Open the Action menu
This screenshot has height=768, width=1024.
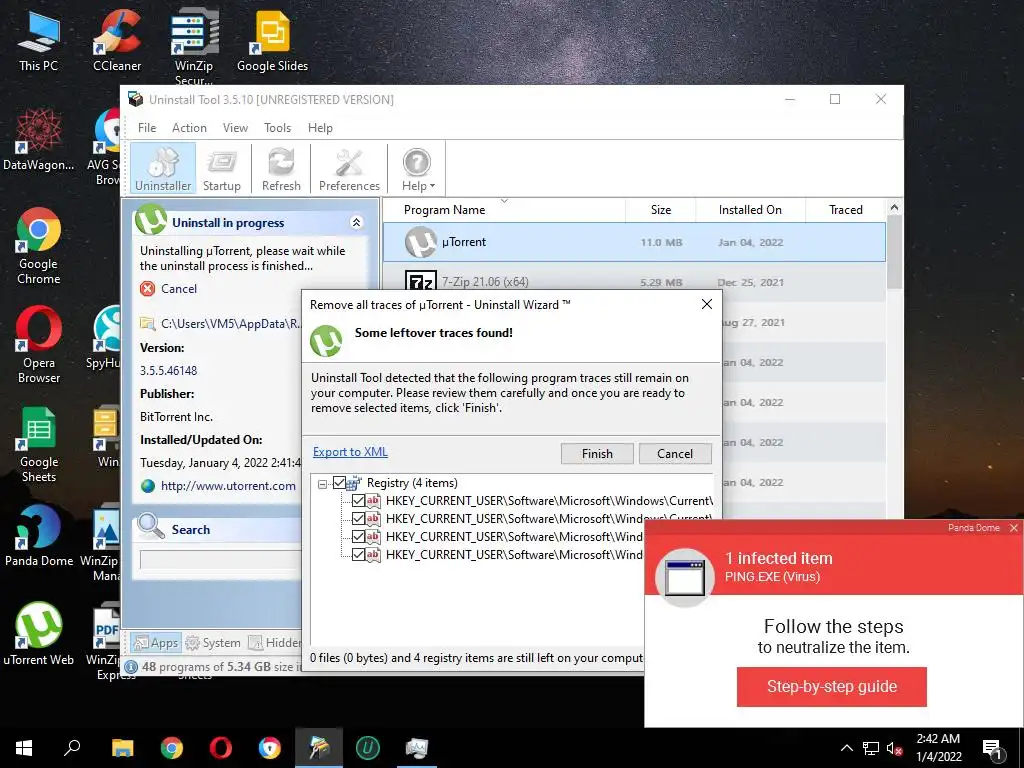(x=189, y=128)
